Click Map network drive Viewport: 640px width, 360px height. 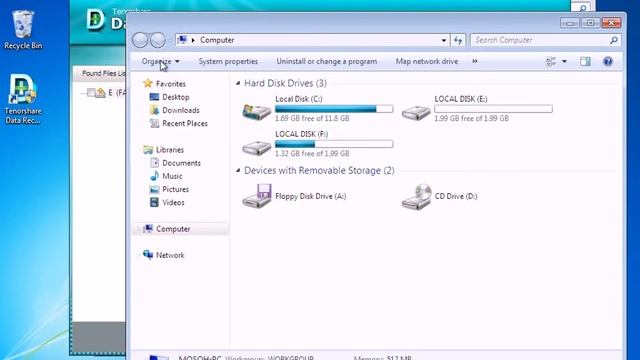(427, 62)
